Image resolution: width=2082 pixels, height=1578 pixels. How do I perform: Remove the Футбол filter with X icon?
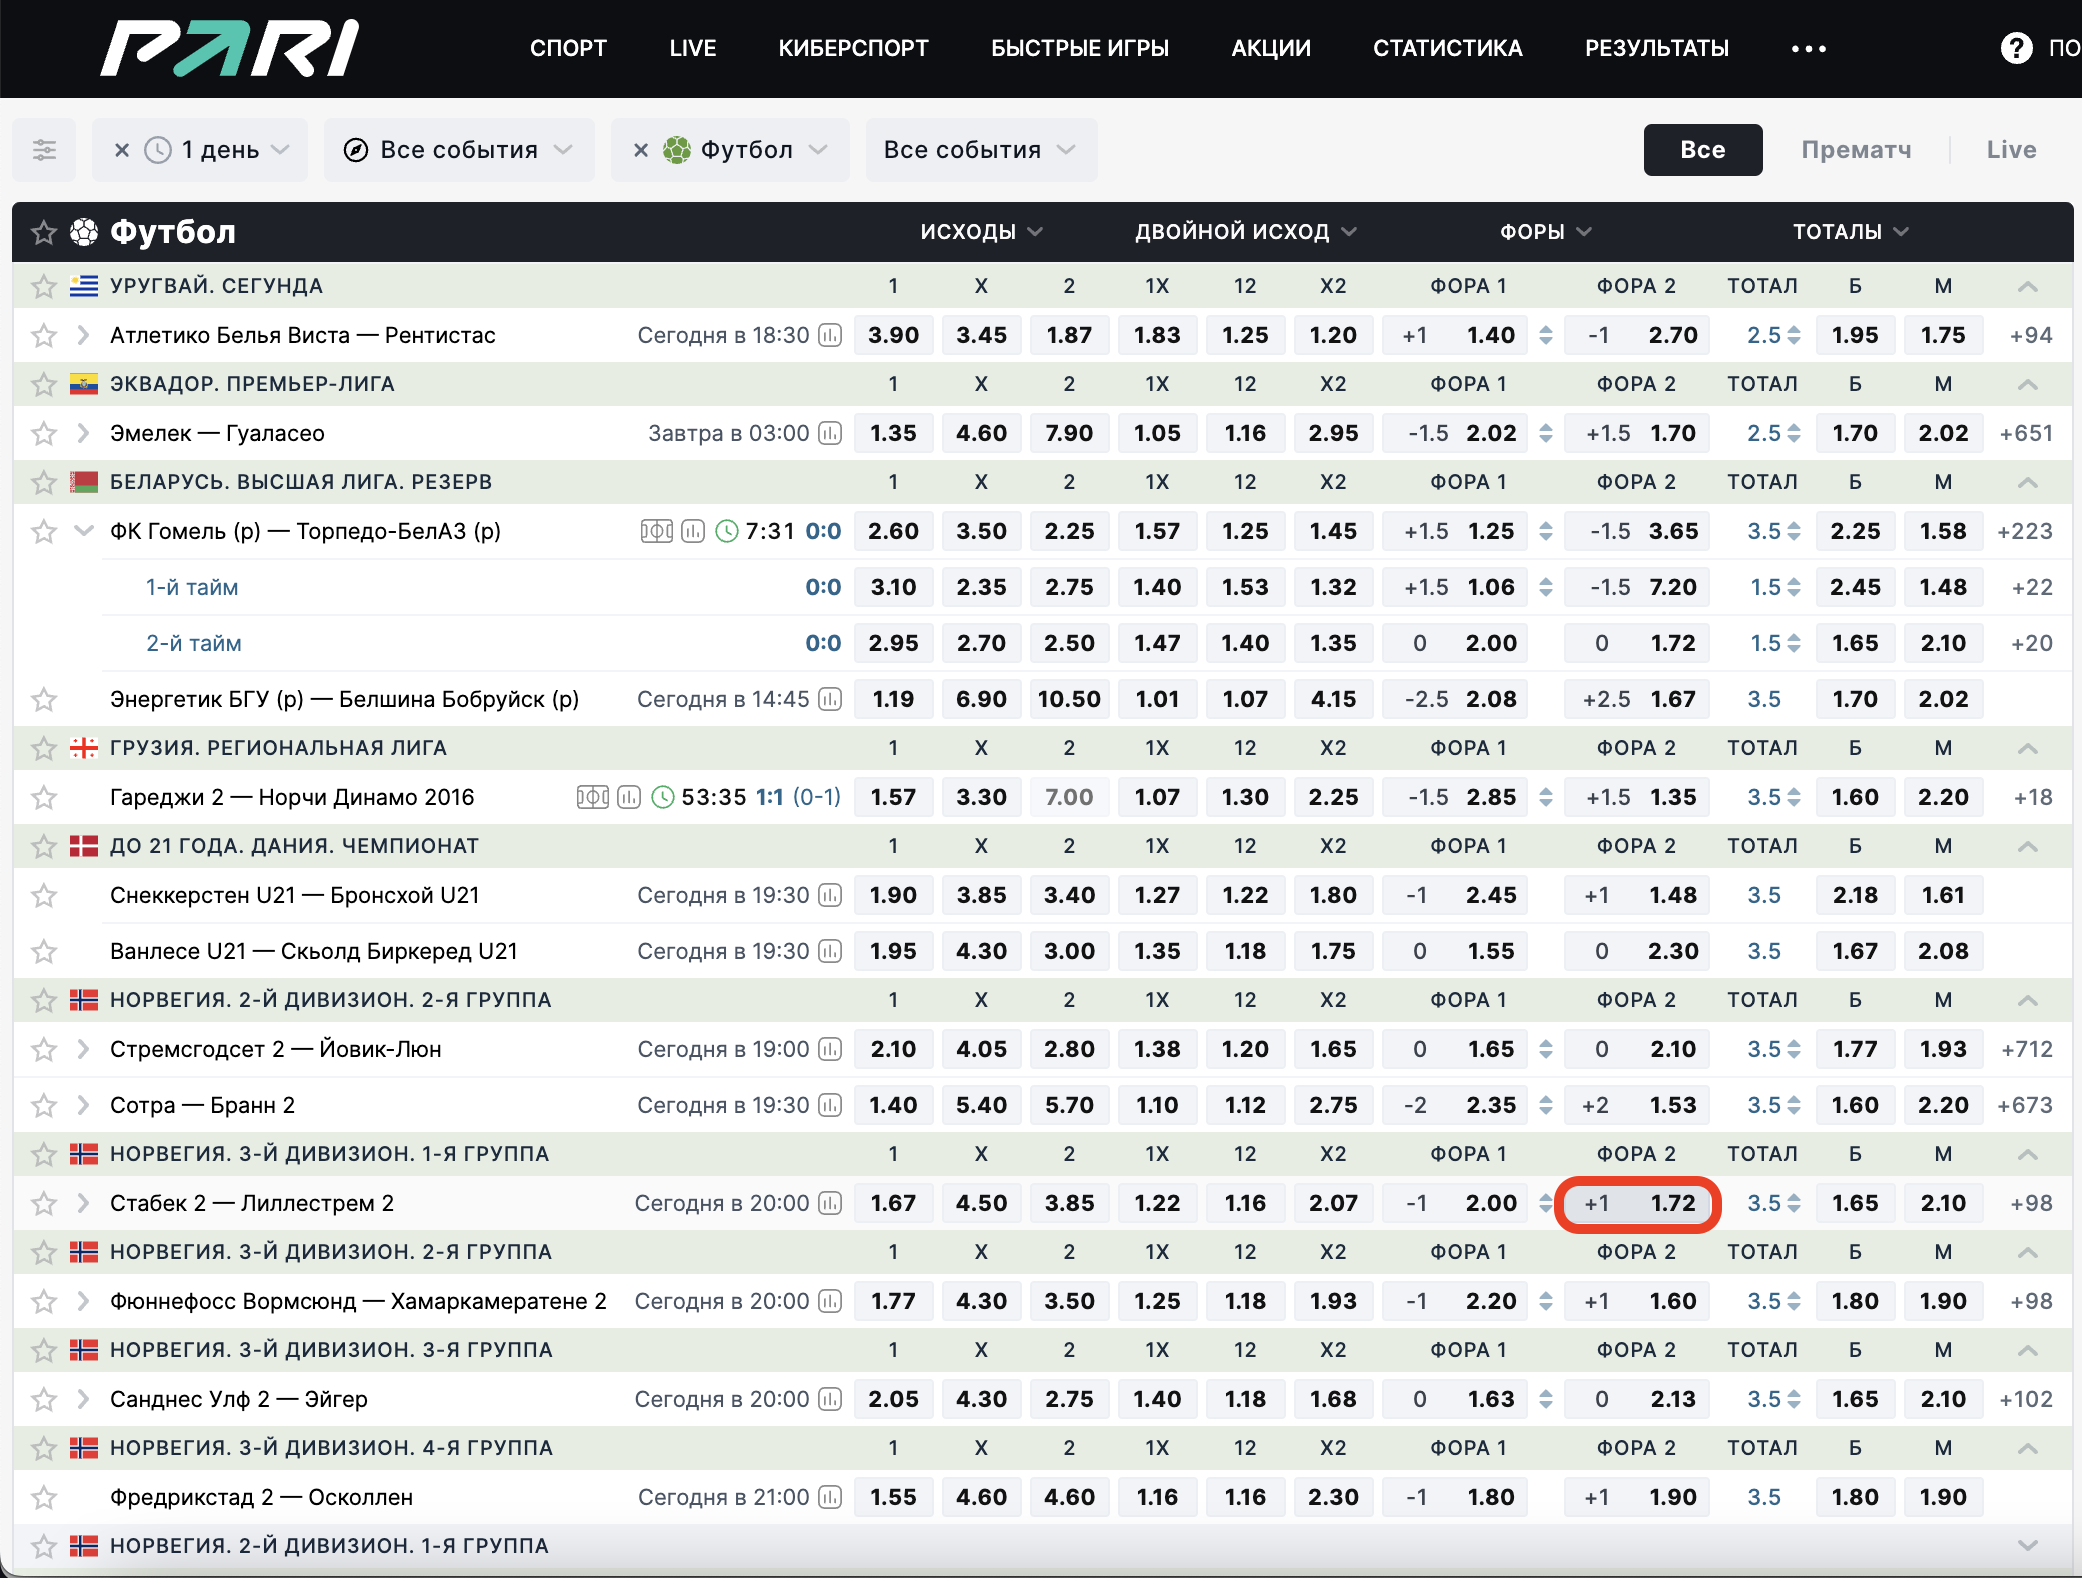click(x=641, y=150)
